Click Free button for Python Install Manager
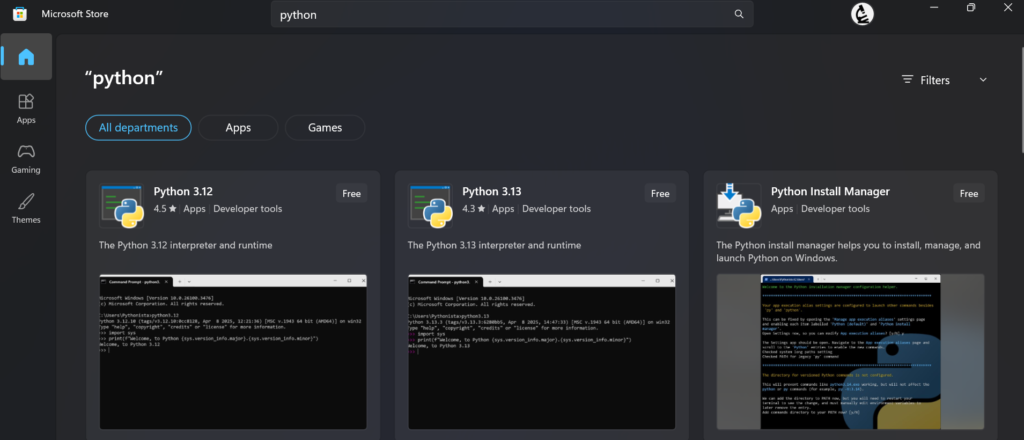 969,193
